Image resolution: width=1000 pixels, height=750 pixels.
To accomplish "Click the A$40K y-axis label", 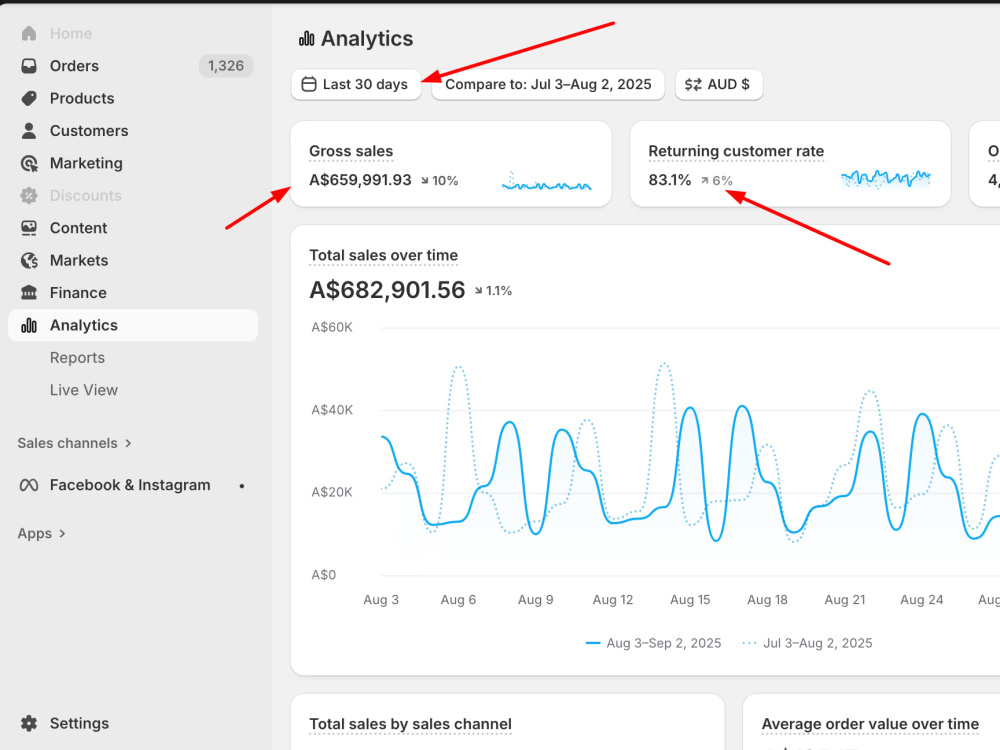I will pyautogui.click(x=332, y=410).
